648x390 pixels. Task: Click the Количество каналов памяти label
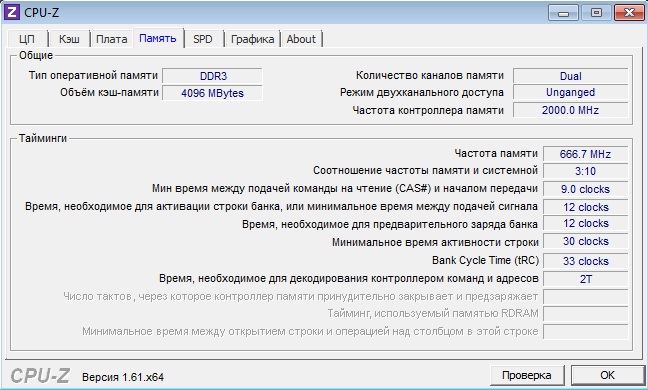coord(430,76)
